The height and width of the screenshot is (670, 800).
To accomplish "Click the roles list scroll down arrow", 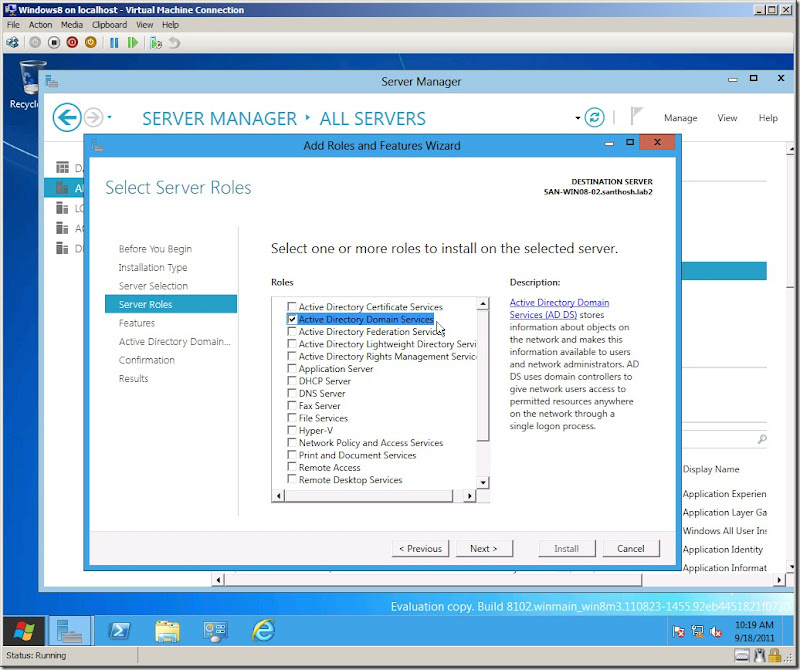I will [483, 482].
